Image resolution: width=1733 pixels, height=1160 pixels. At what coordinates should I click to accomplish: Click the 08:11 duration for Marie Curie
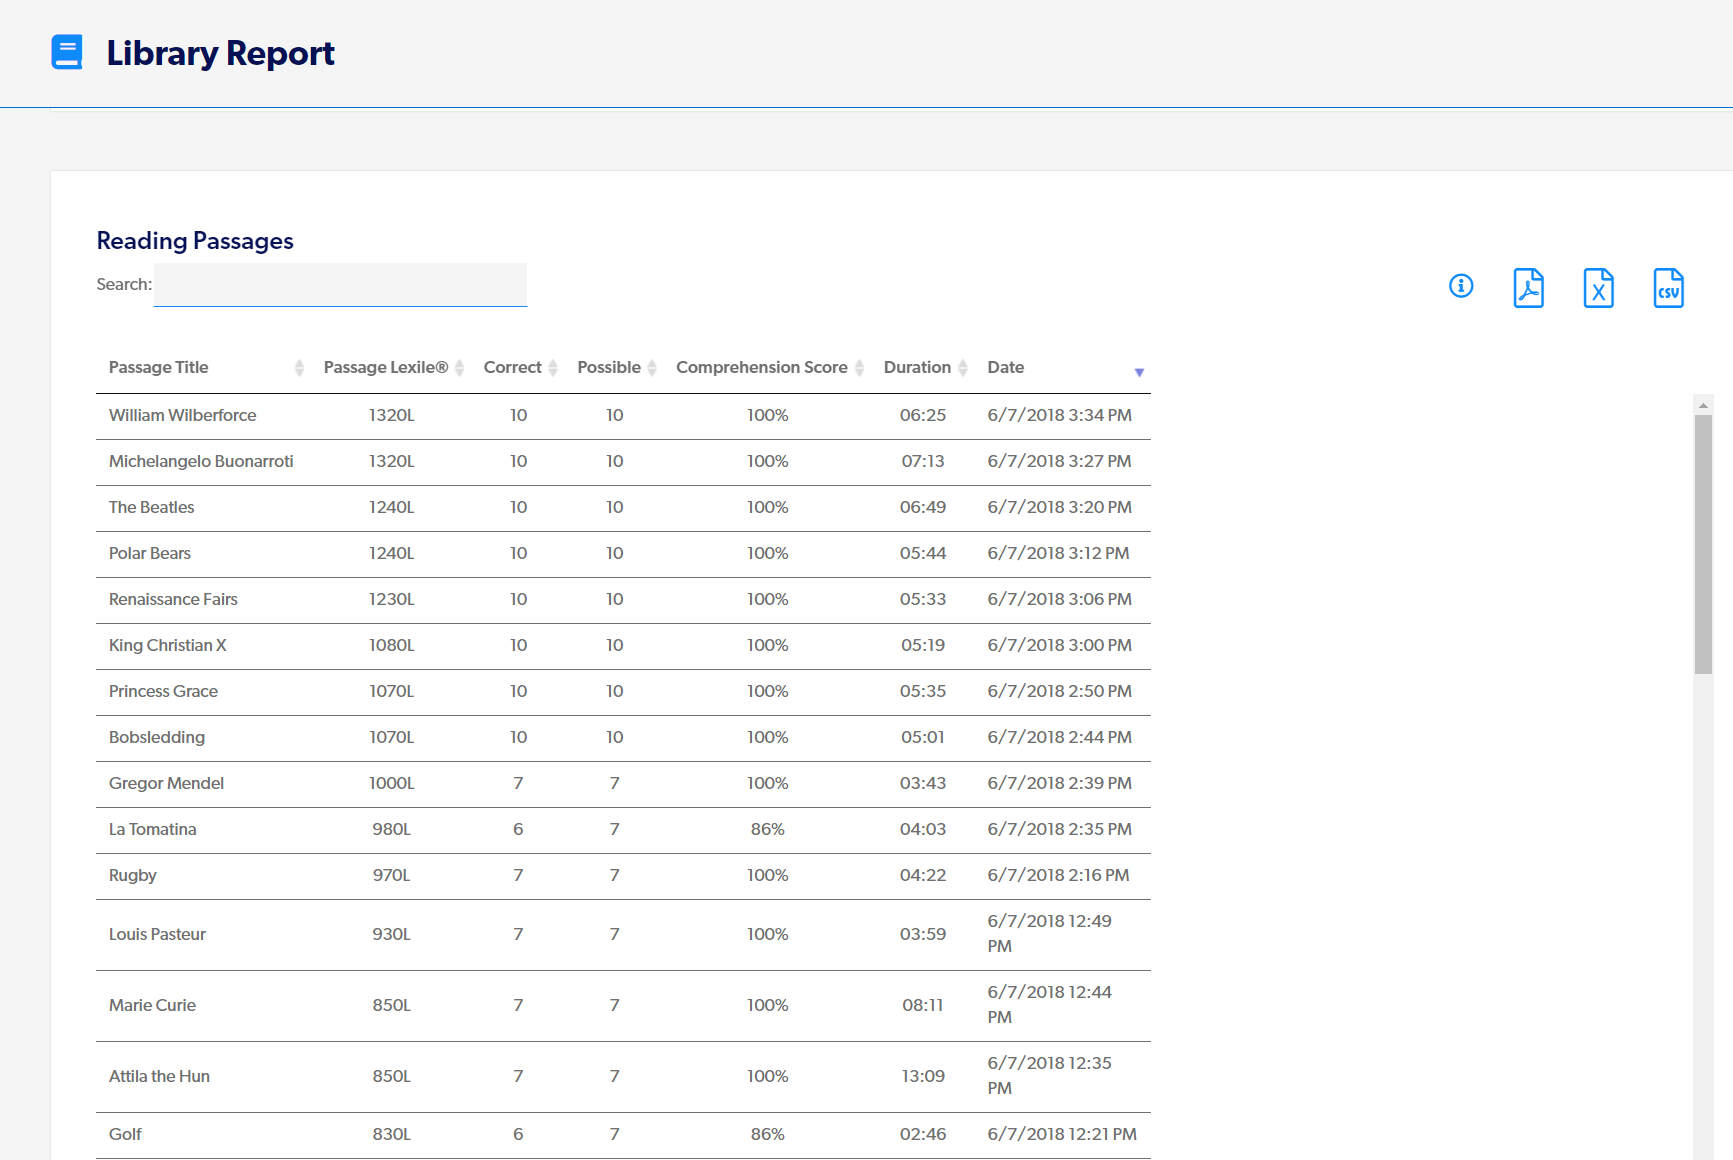coord(923,1005)
